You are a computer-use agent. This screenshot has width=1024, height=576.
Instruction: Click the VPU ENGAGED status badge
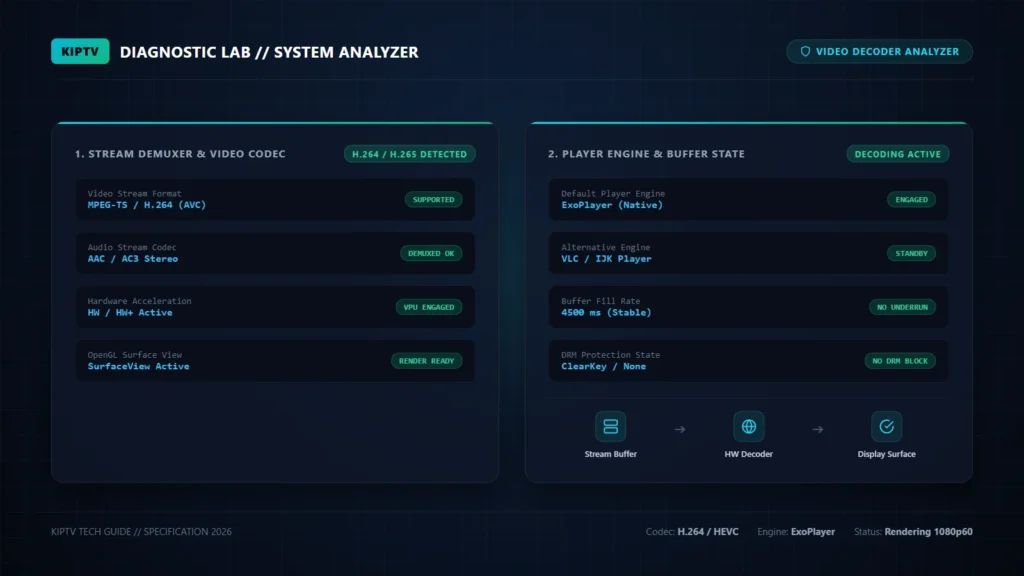click(x=428, y=307)
